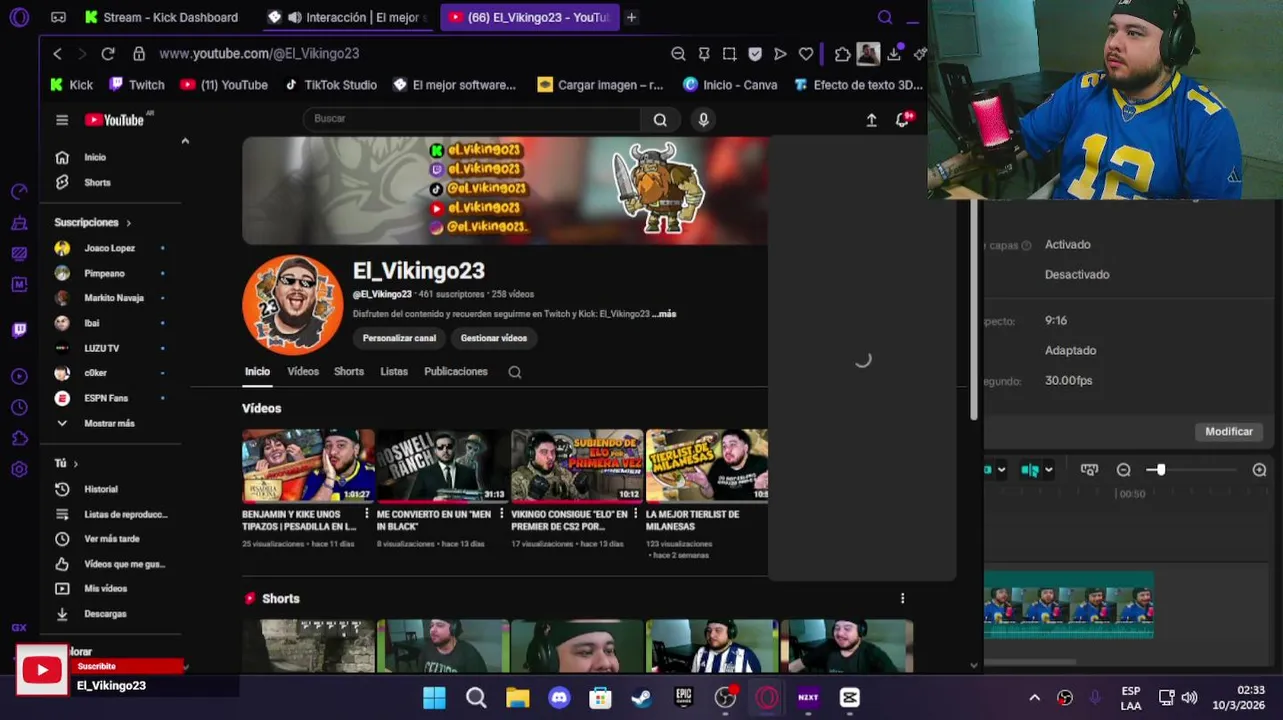Viewport: 1283px width, 720px height.
Task: Zoom out the CapCut timeline
Action: click(1123, 470)
